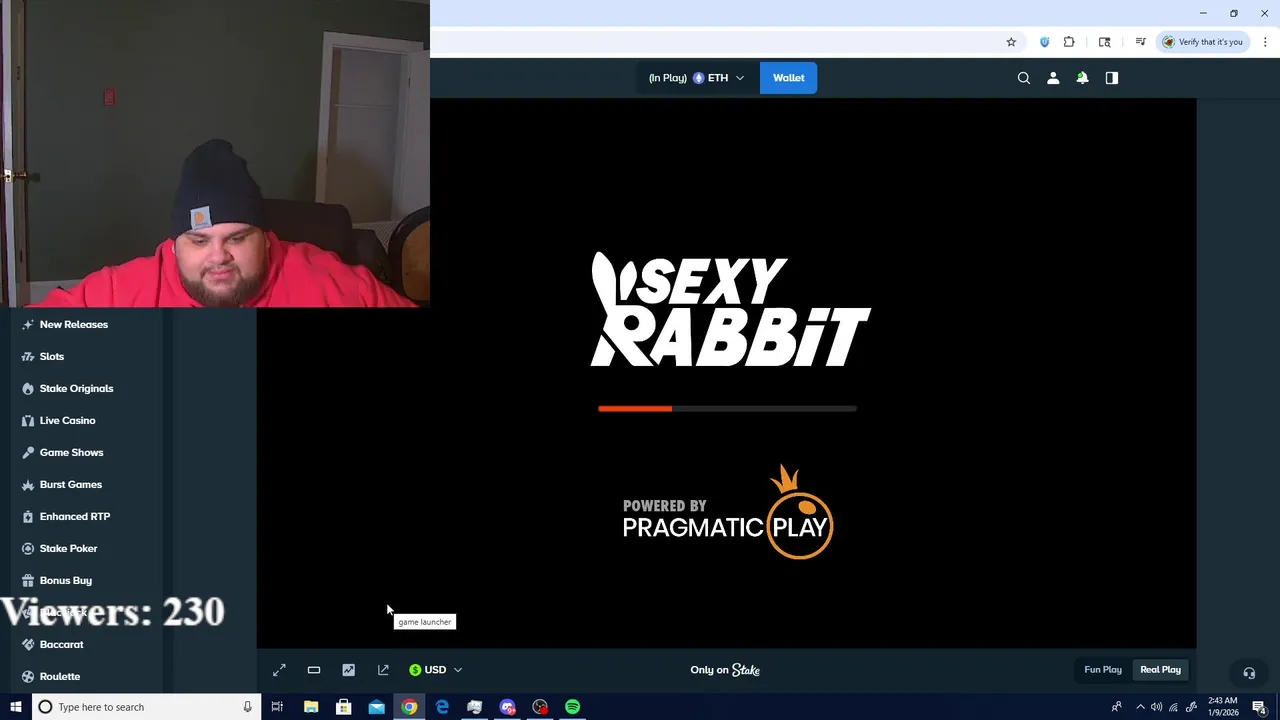Open network settings in system tray
This screenshot has width=1280, height=720.
click(1173, 707)
